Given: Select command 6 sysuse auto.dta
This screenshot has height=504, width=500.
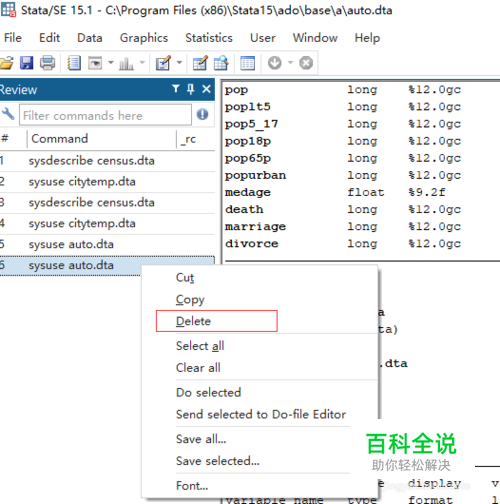Looking at the screenshot, I should tap(107, 265).
